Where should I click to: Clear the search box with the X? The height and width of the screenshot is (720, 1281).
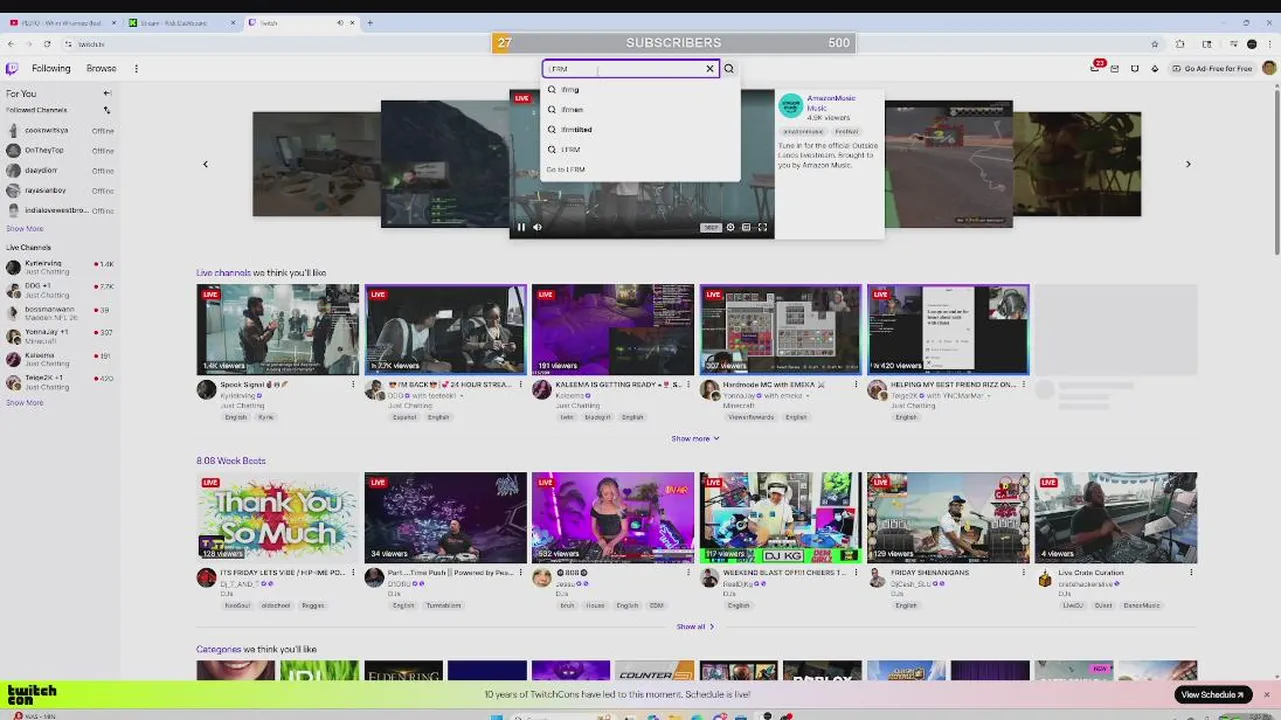pos(710,69)
